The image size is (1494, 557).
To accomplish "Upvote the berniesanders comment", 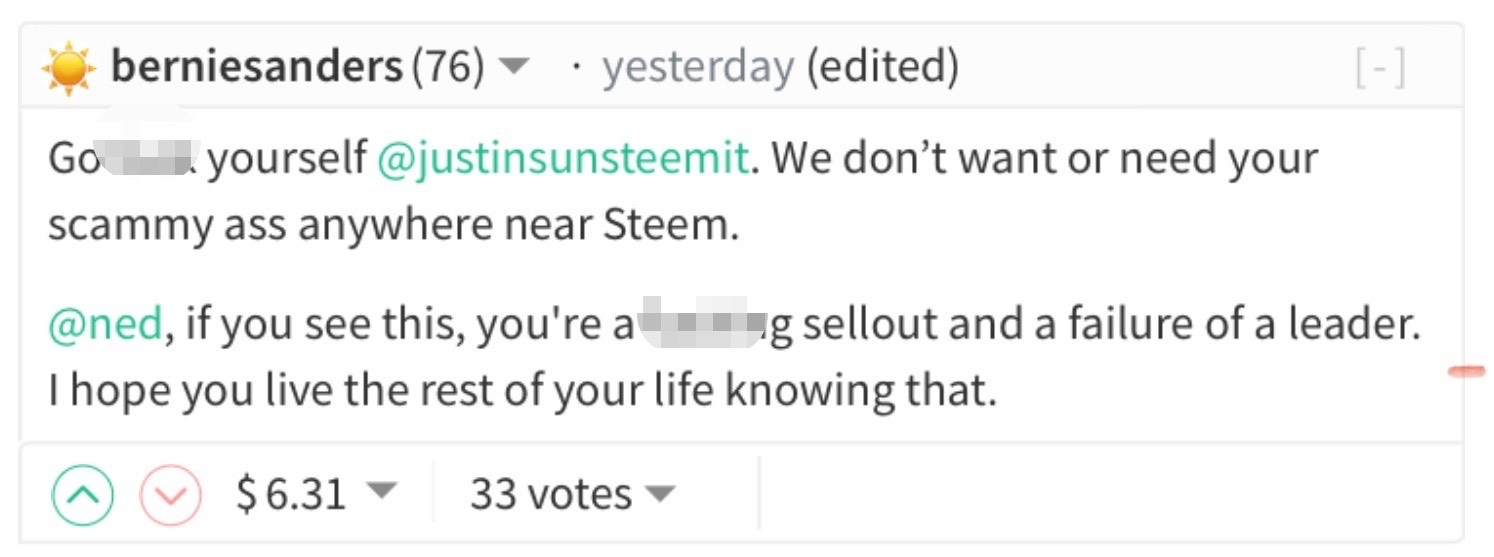I will click(83, 495).
